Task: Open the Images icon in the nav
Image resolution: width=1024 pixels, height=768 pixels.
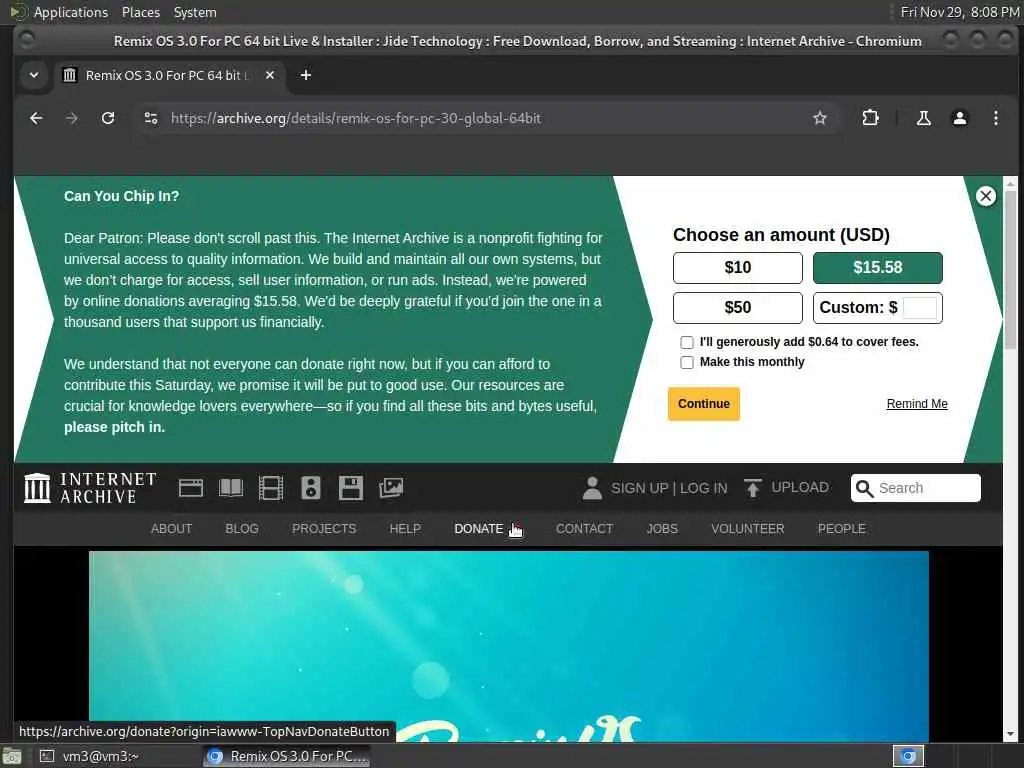Action: pos(391,488)
